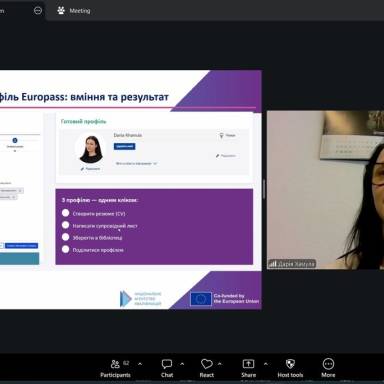Expand the React options chevron
Image resolution: width=384 pixels, height=384 pixels.
(220, 364)
